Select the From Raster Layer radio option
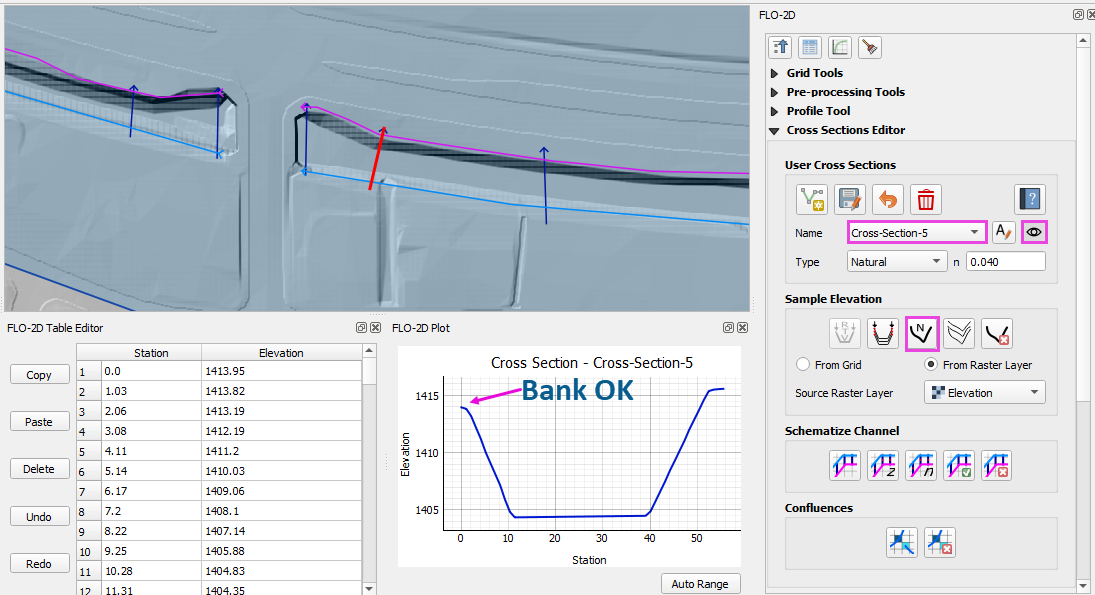The width and height of the screenshot is (1095, 595). coord(932,365)
